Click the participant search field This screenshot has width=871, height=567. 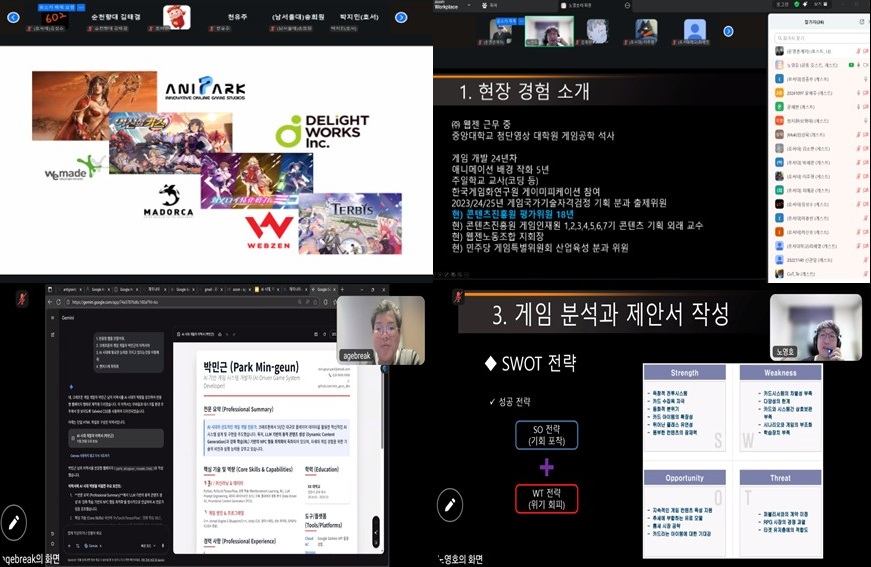(821, 38)
